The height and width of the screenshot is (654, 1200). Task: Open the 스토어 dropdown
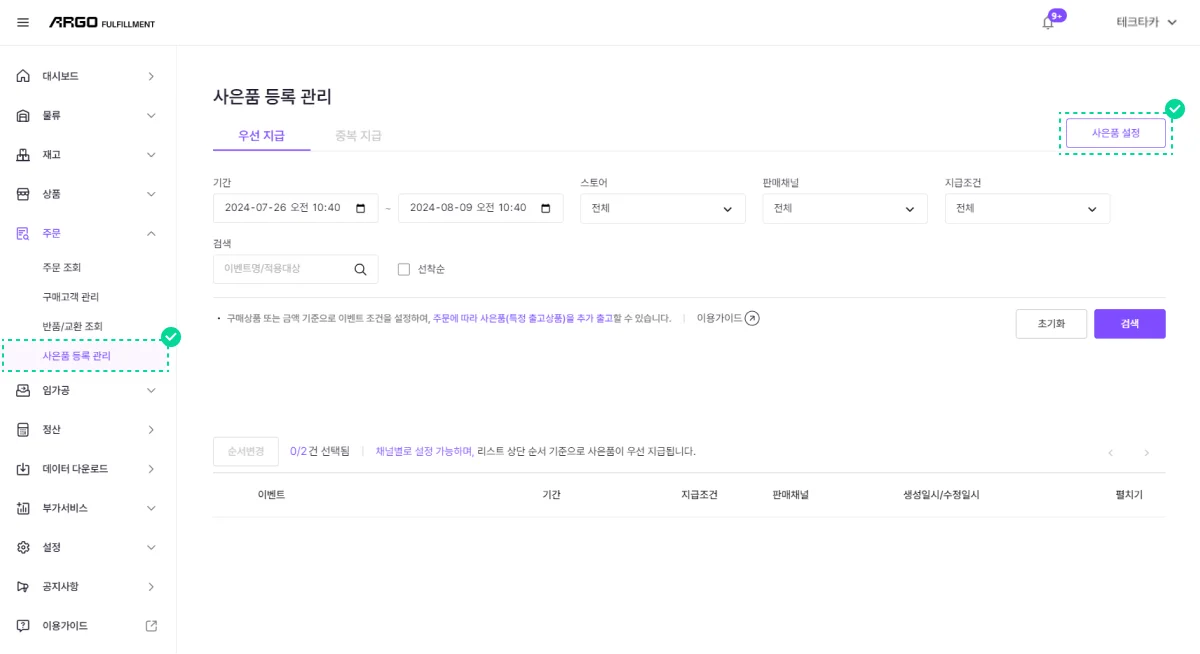coord(663,209)
